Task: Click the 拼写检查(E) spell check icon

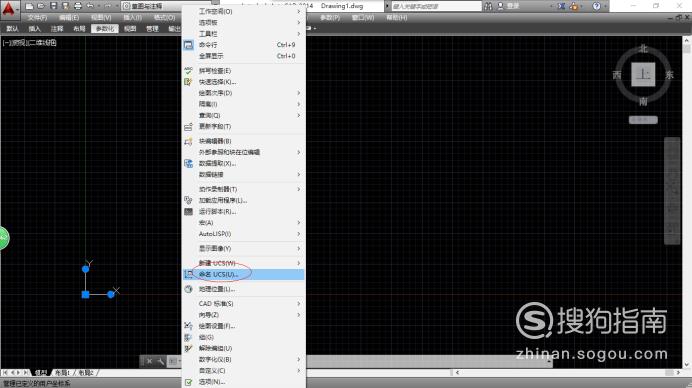Action: pyautogui.click(x=188, y=71)
